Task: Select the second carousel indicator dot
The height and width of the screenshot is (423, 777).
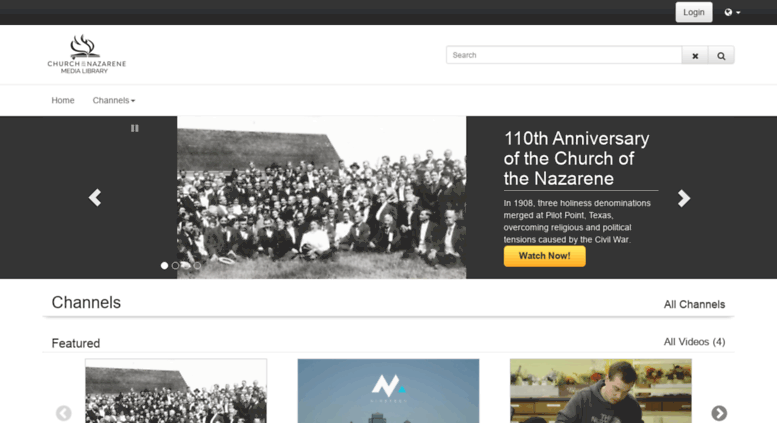Action: pyautogui.click(x=175, y=266)
